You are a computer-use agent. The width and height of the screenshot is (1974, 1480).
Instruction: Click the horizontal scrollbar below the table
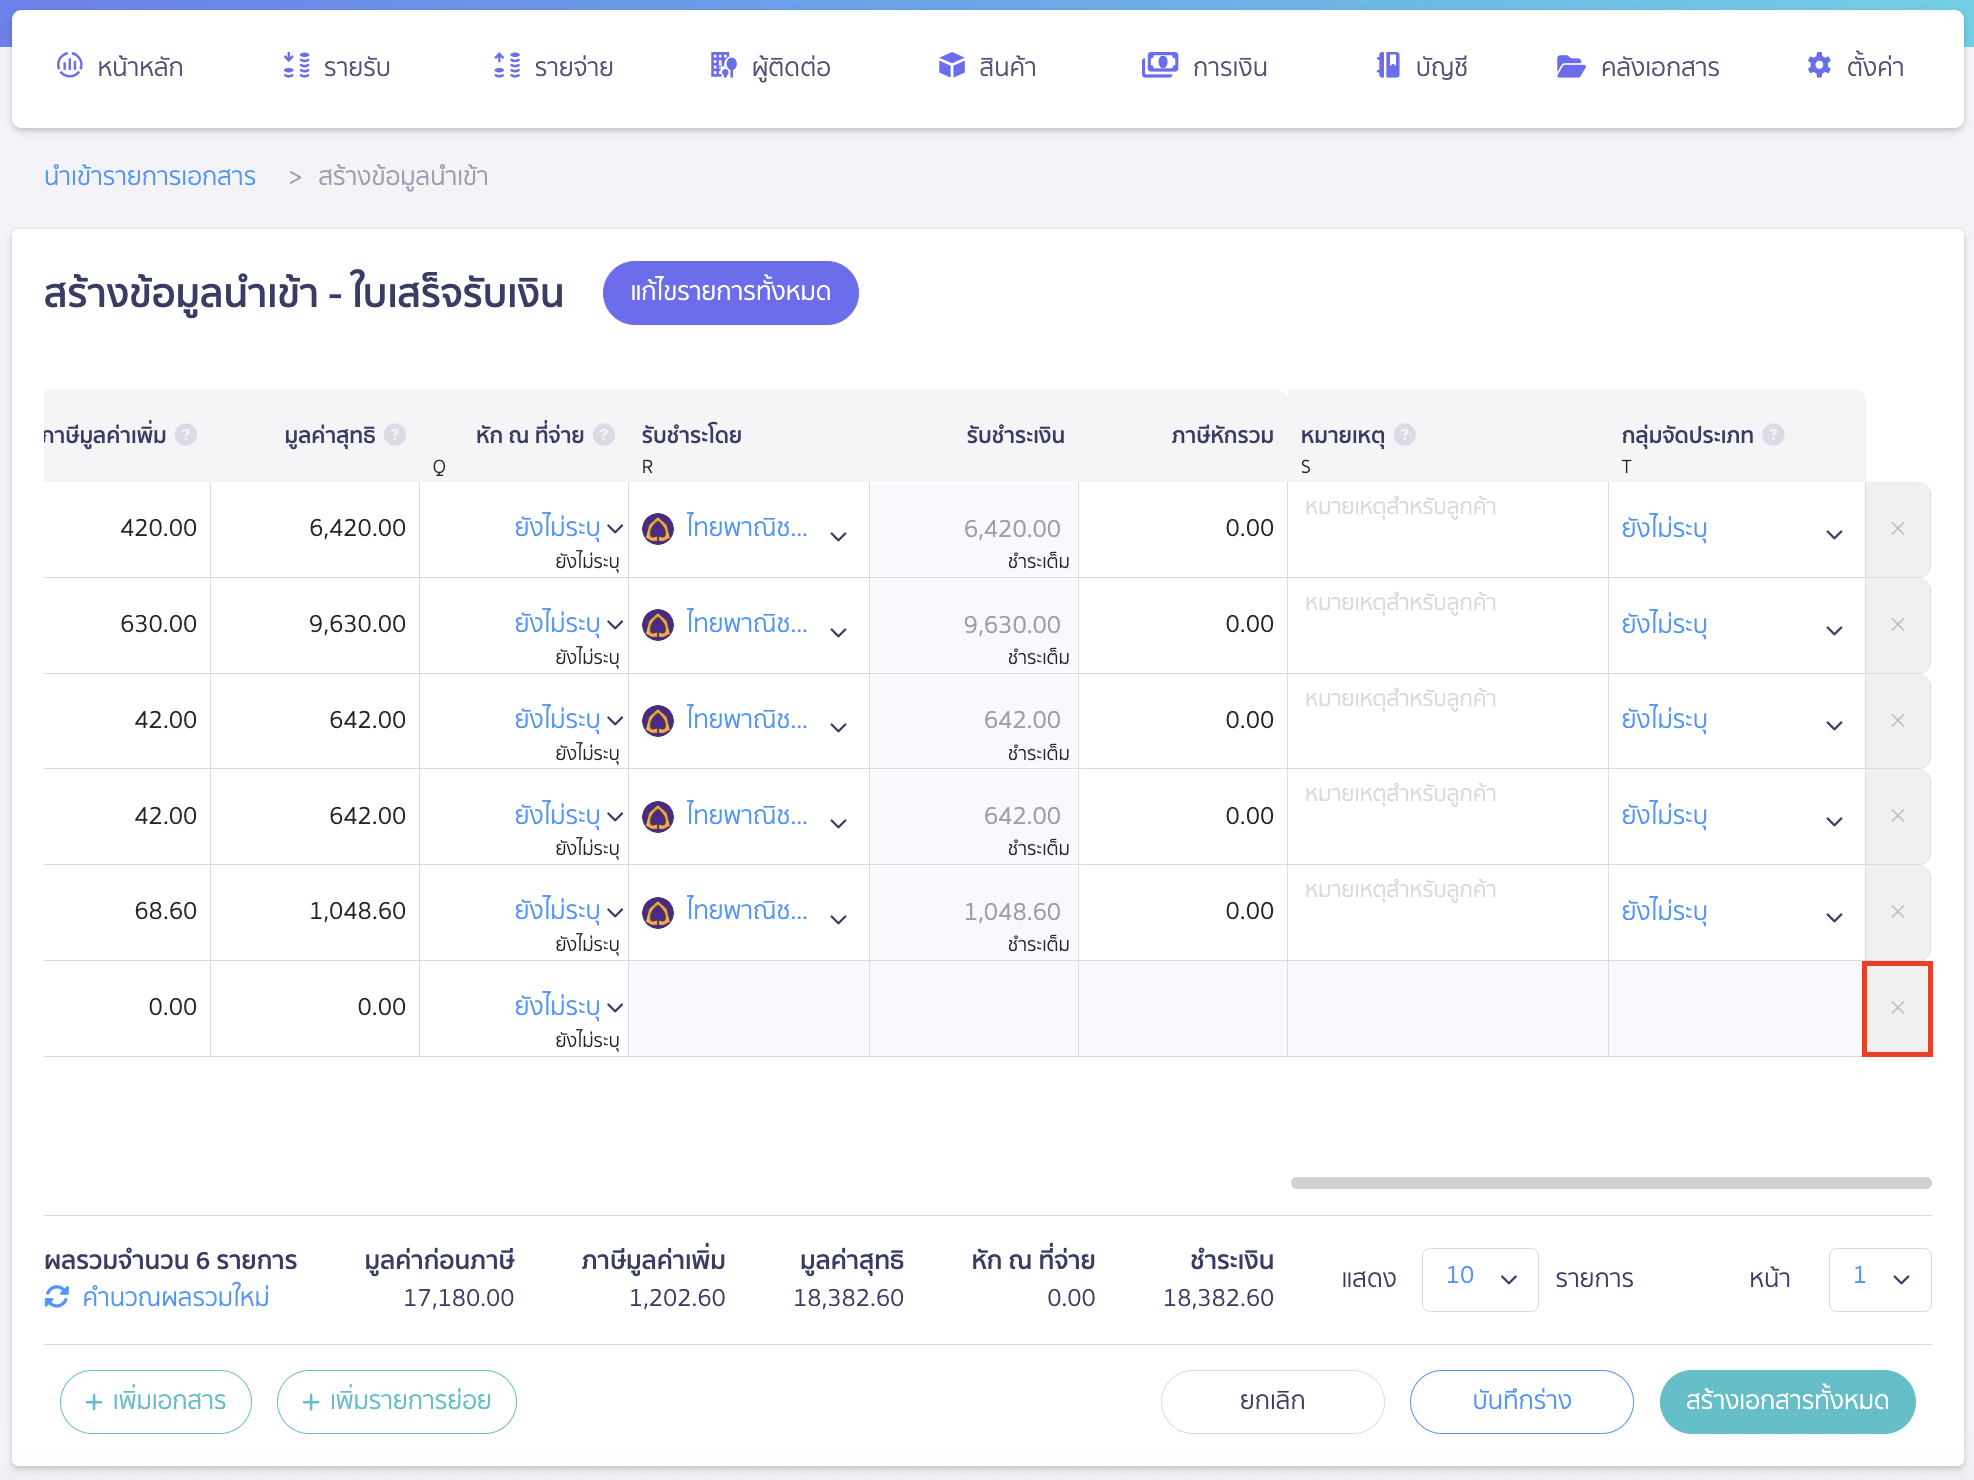(x=1610, y=1183)
